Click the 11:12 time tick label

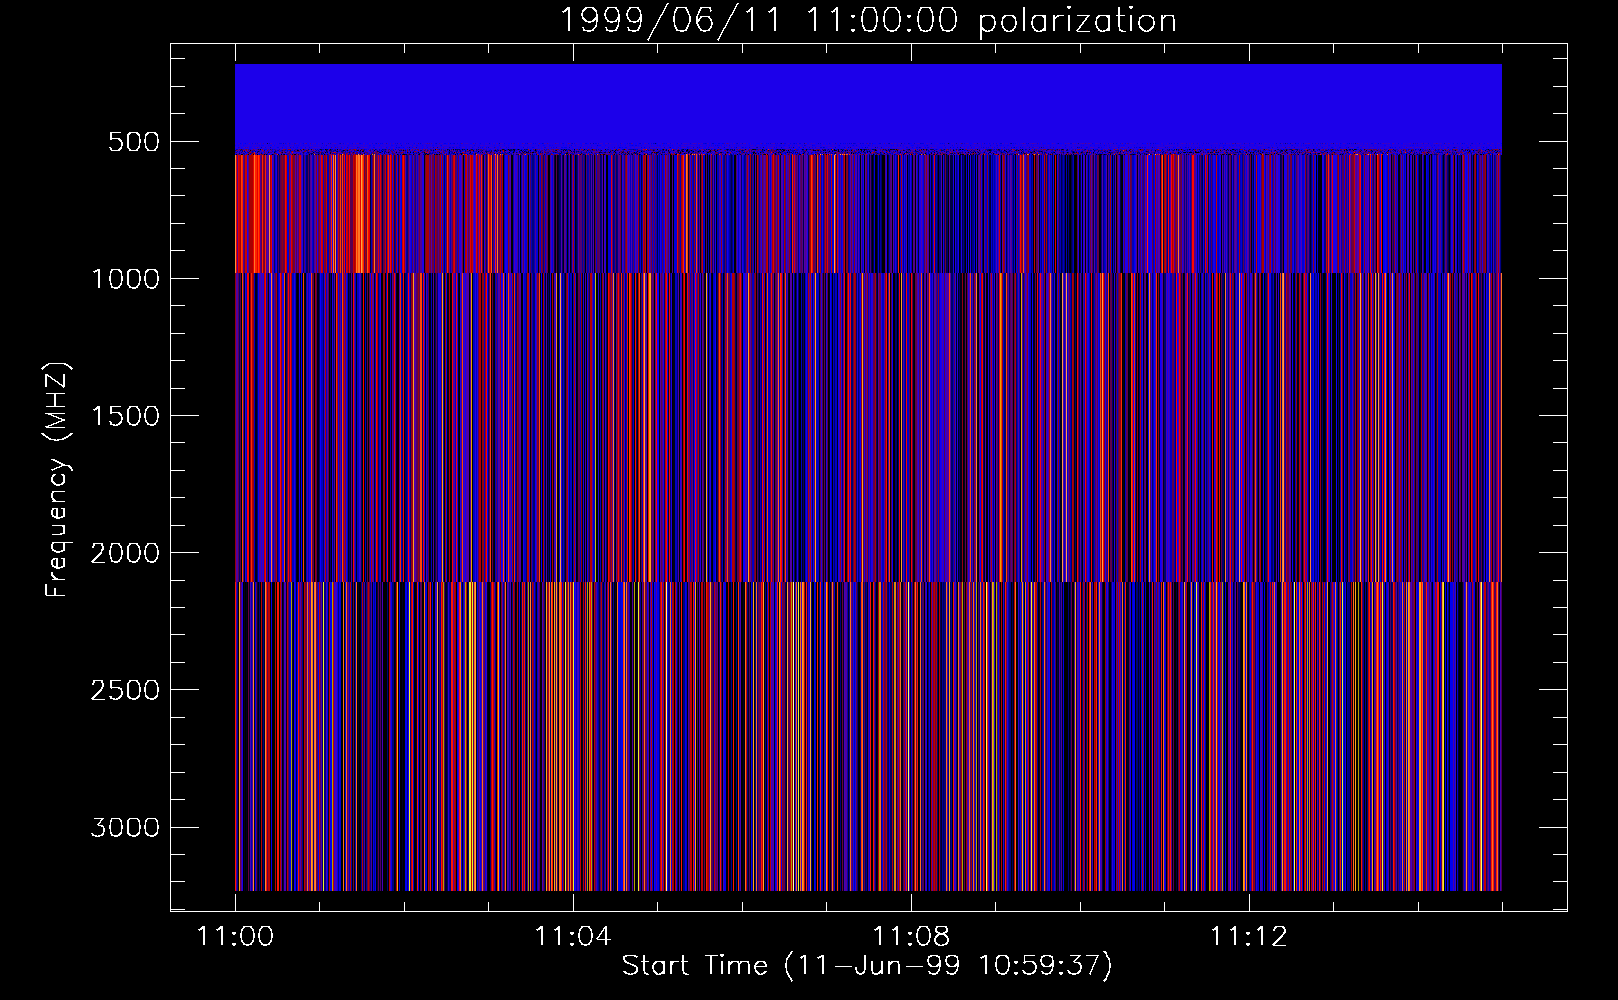click(x=1248, y=937)
